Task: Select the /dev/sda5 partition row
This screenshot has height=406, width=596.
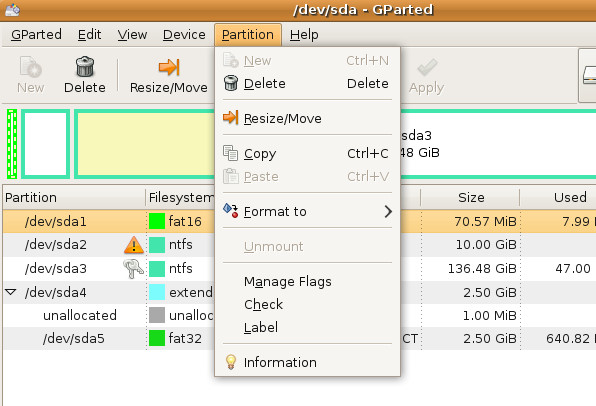Action: coord(300,338)
